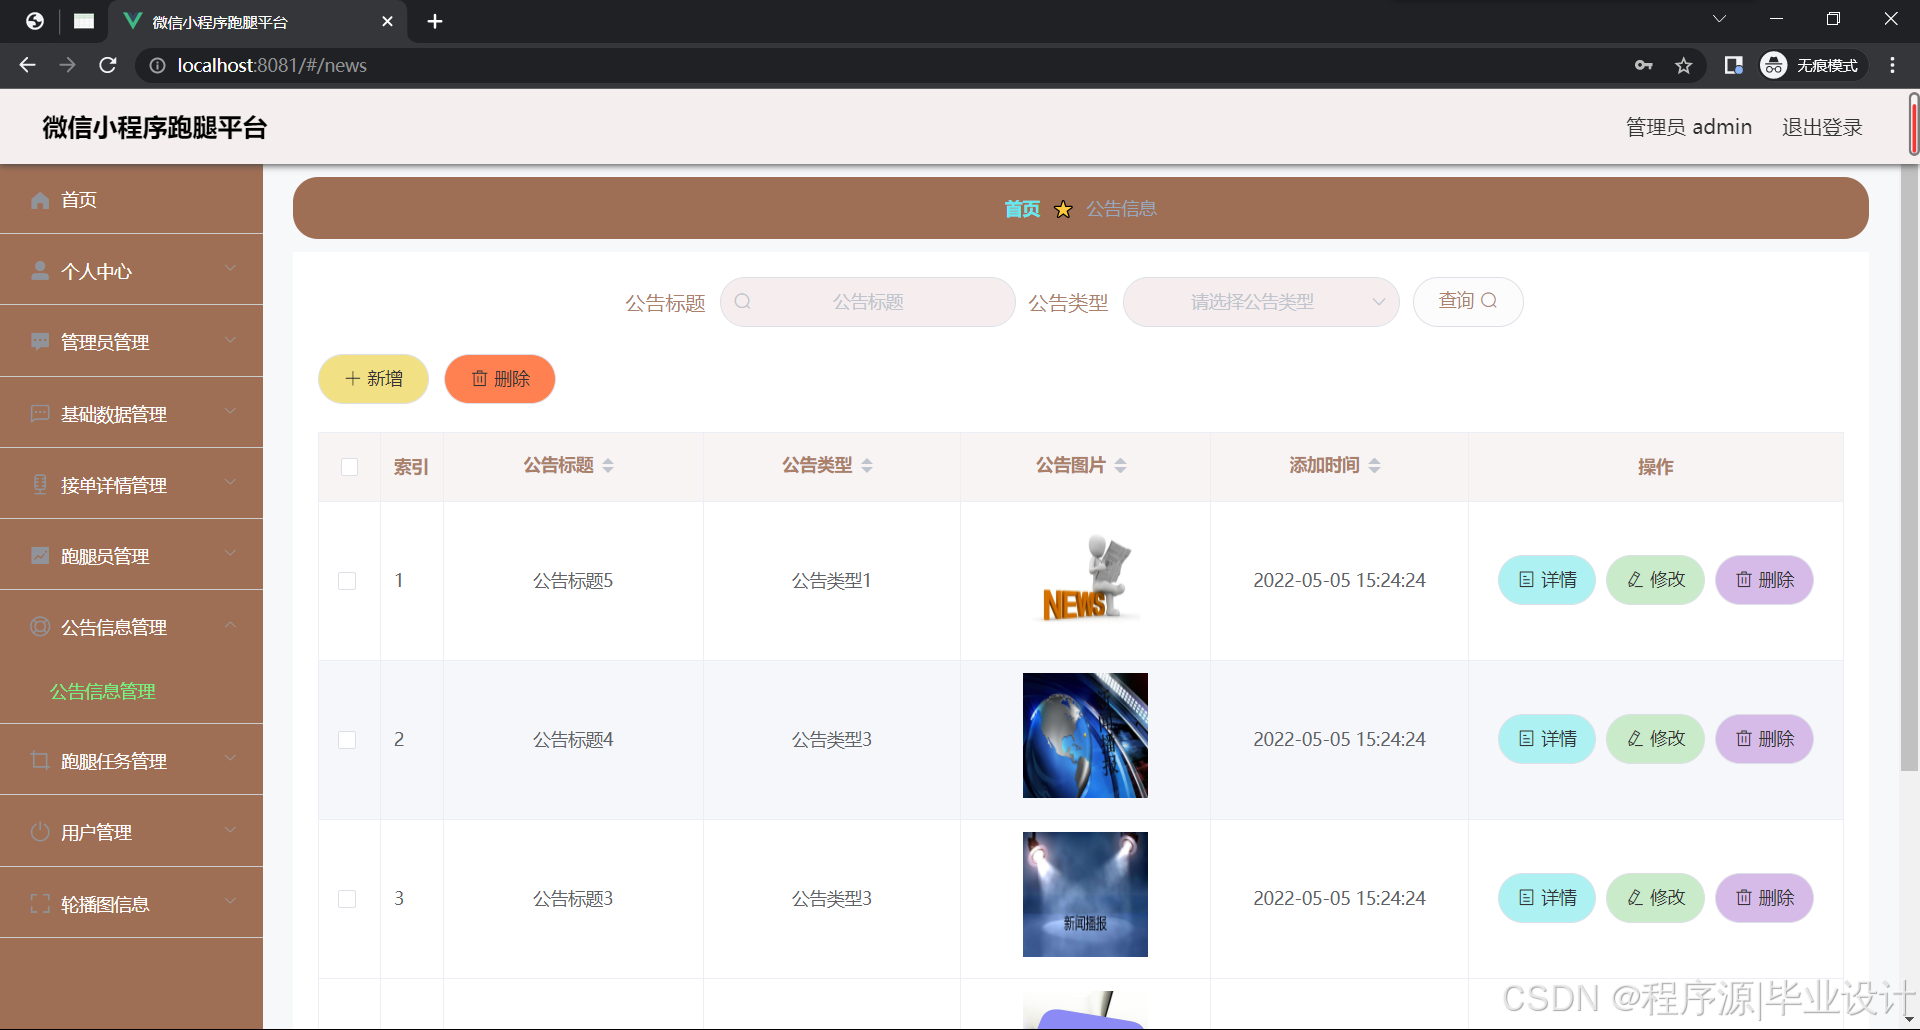Click the 管理员 admin label in header

pyautogui.click(x=1688, y=127)
